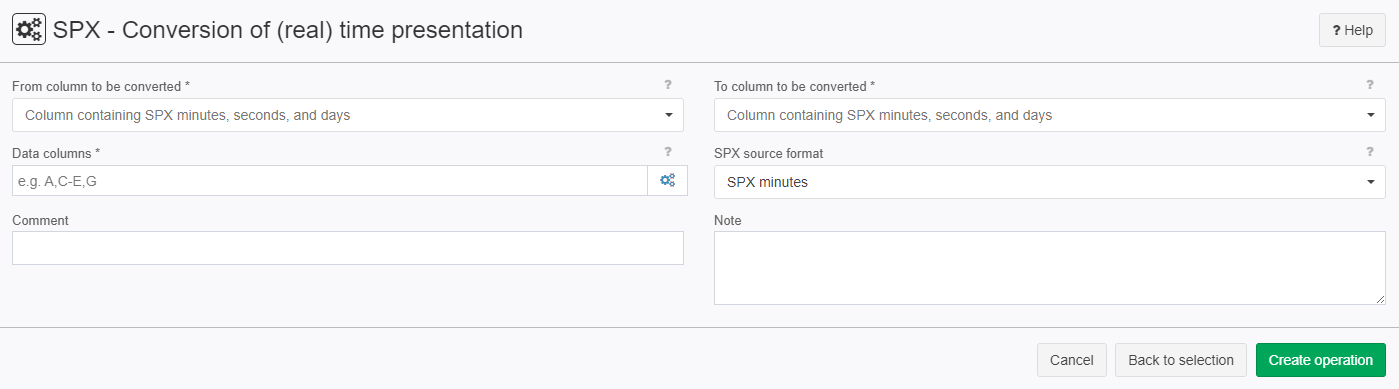Expand the To column to be converted dropdown

coord(1050,115)
